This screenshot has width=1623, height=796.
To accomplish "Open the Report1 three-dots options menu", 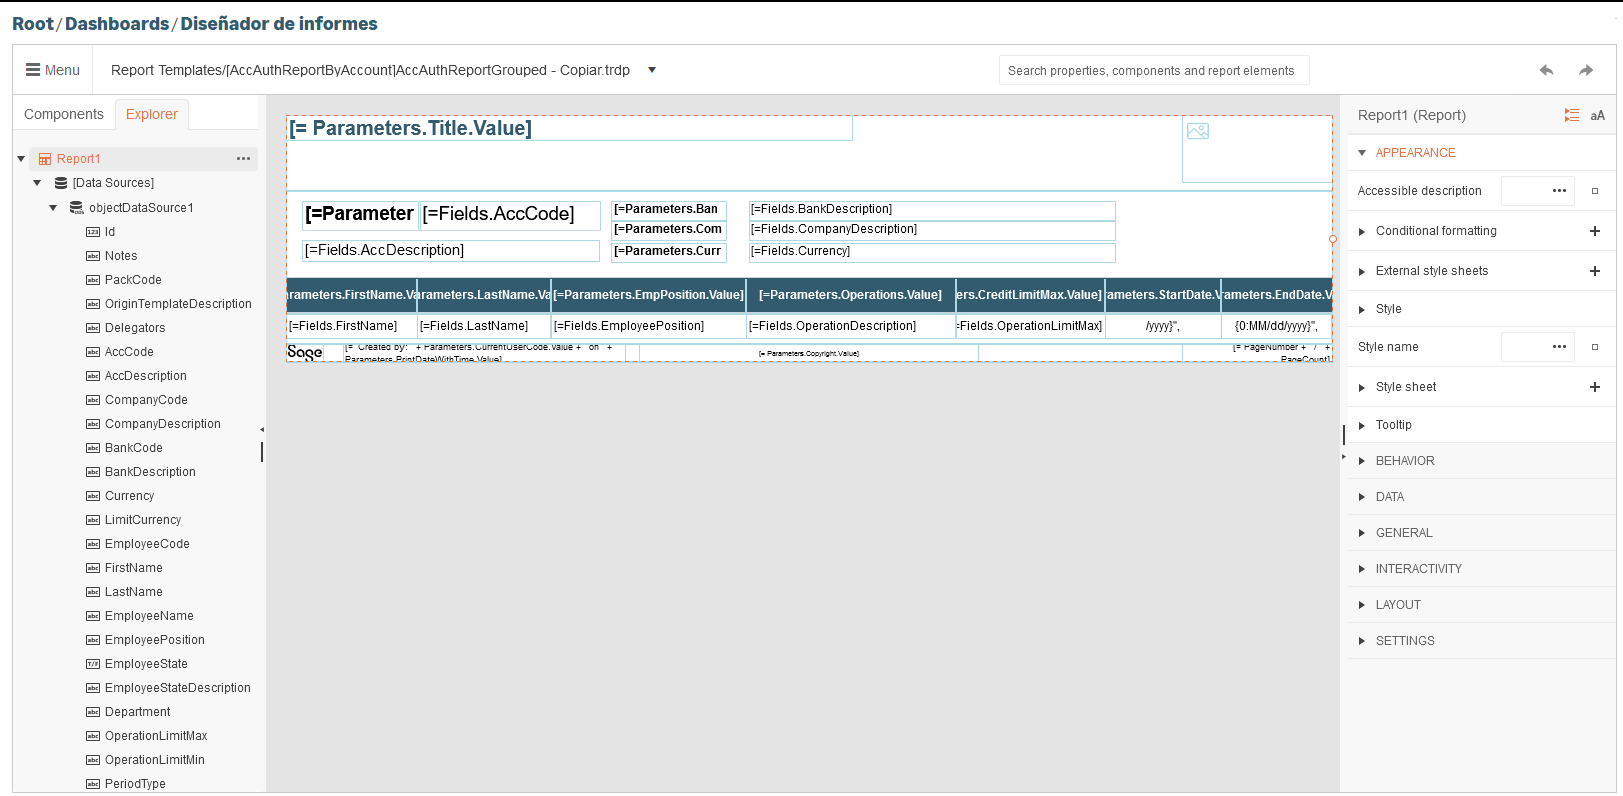I will (x=243, y=159).
